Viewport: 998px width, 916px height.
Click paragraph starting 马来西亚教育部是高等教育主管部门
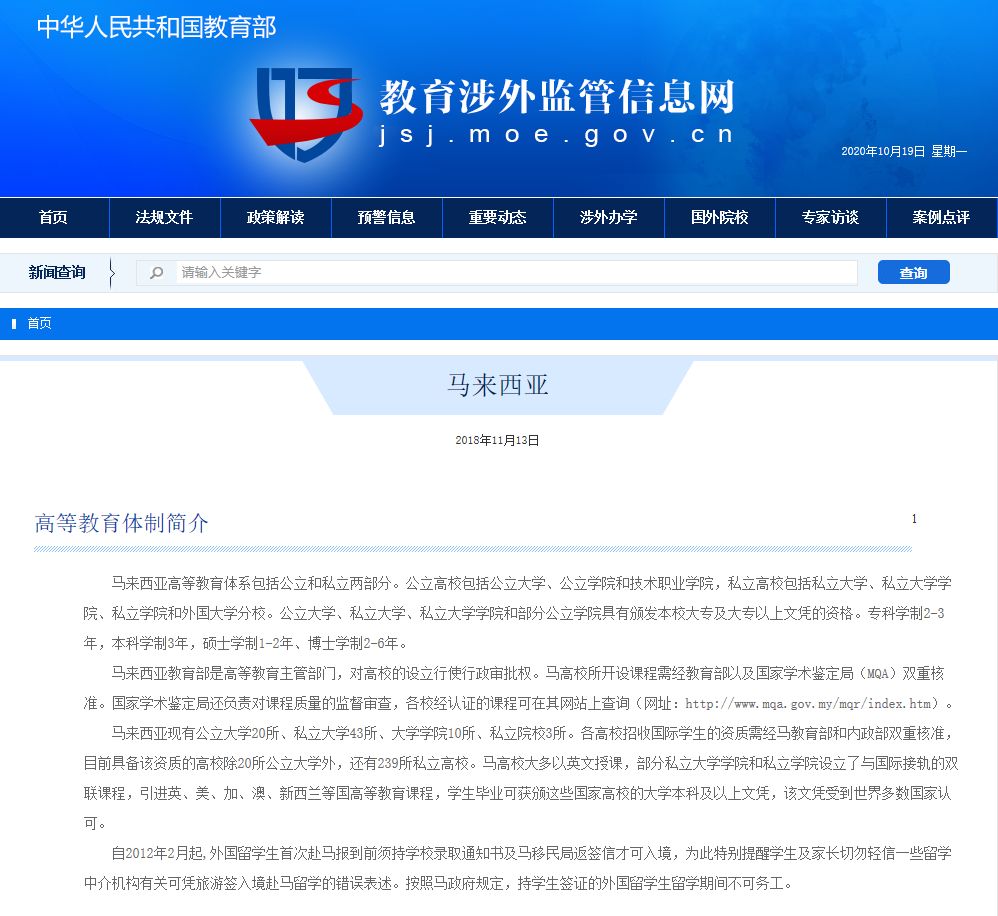517,689
